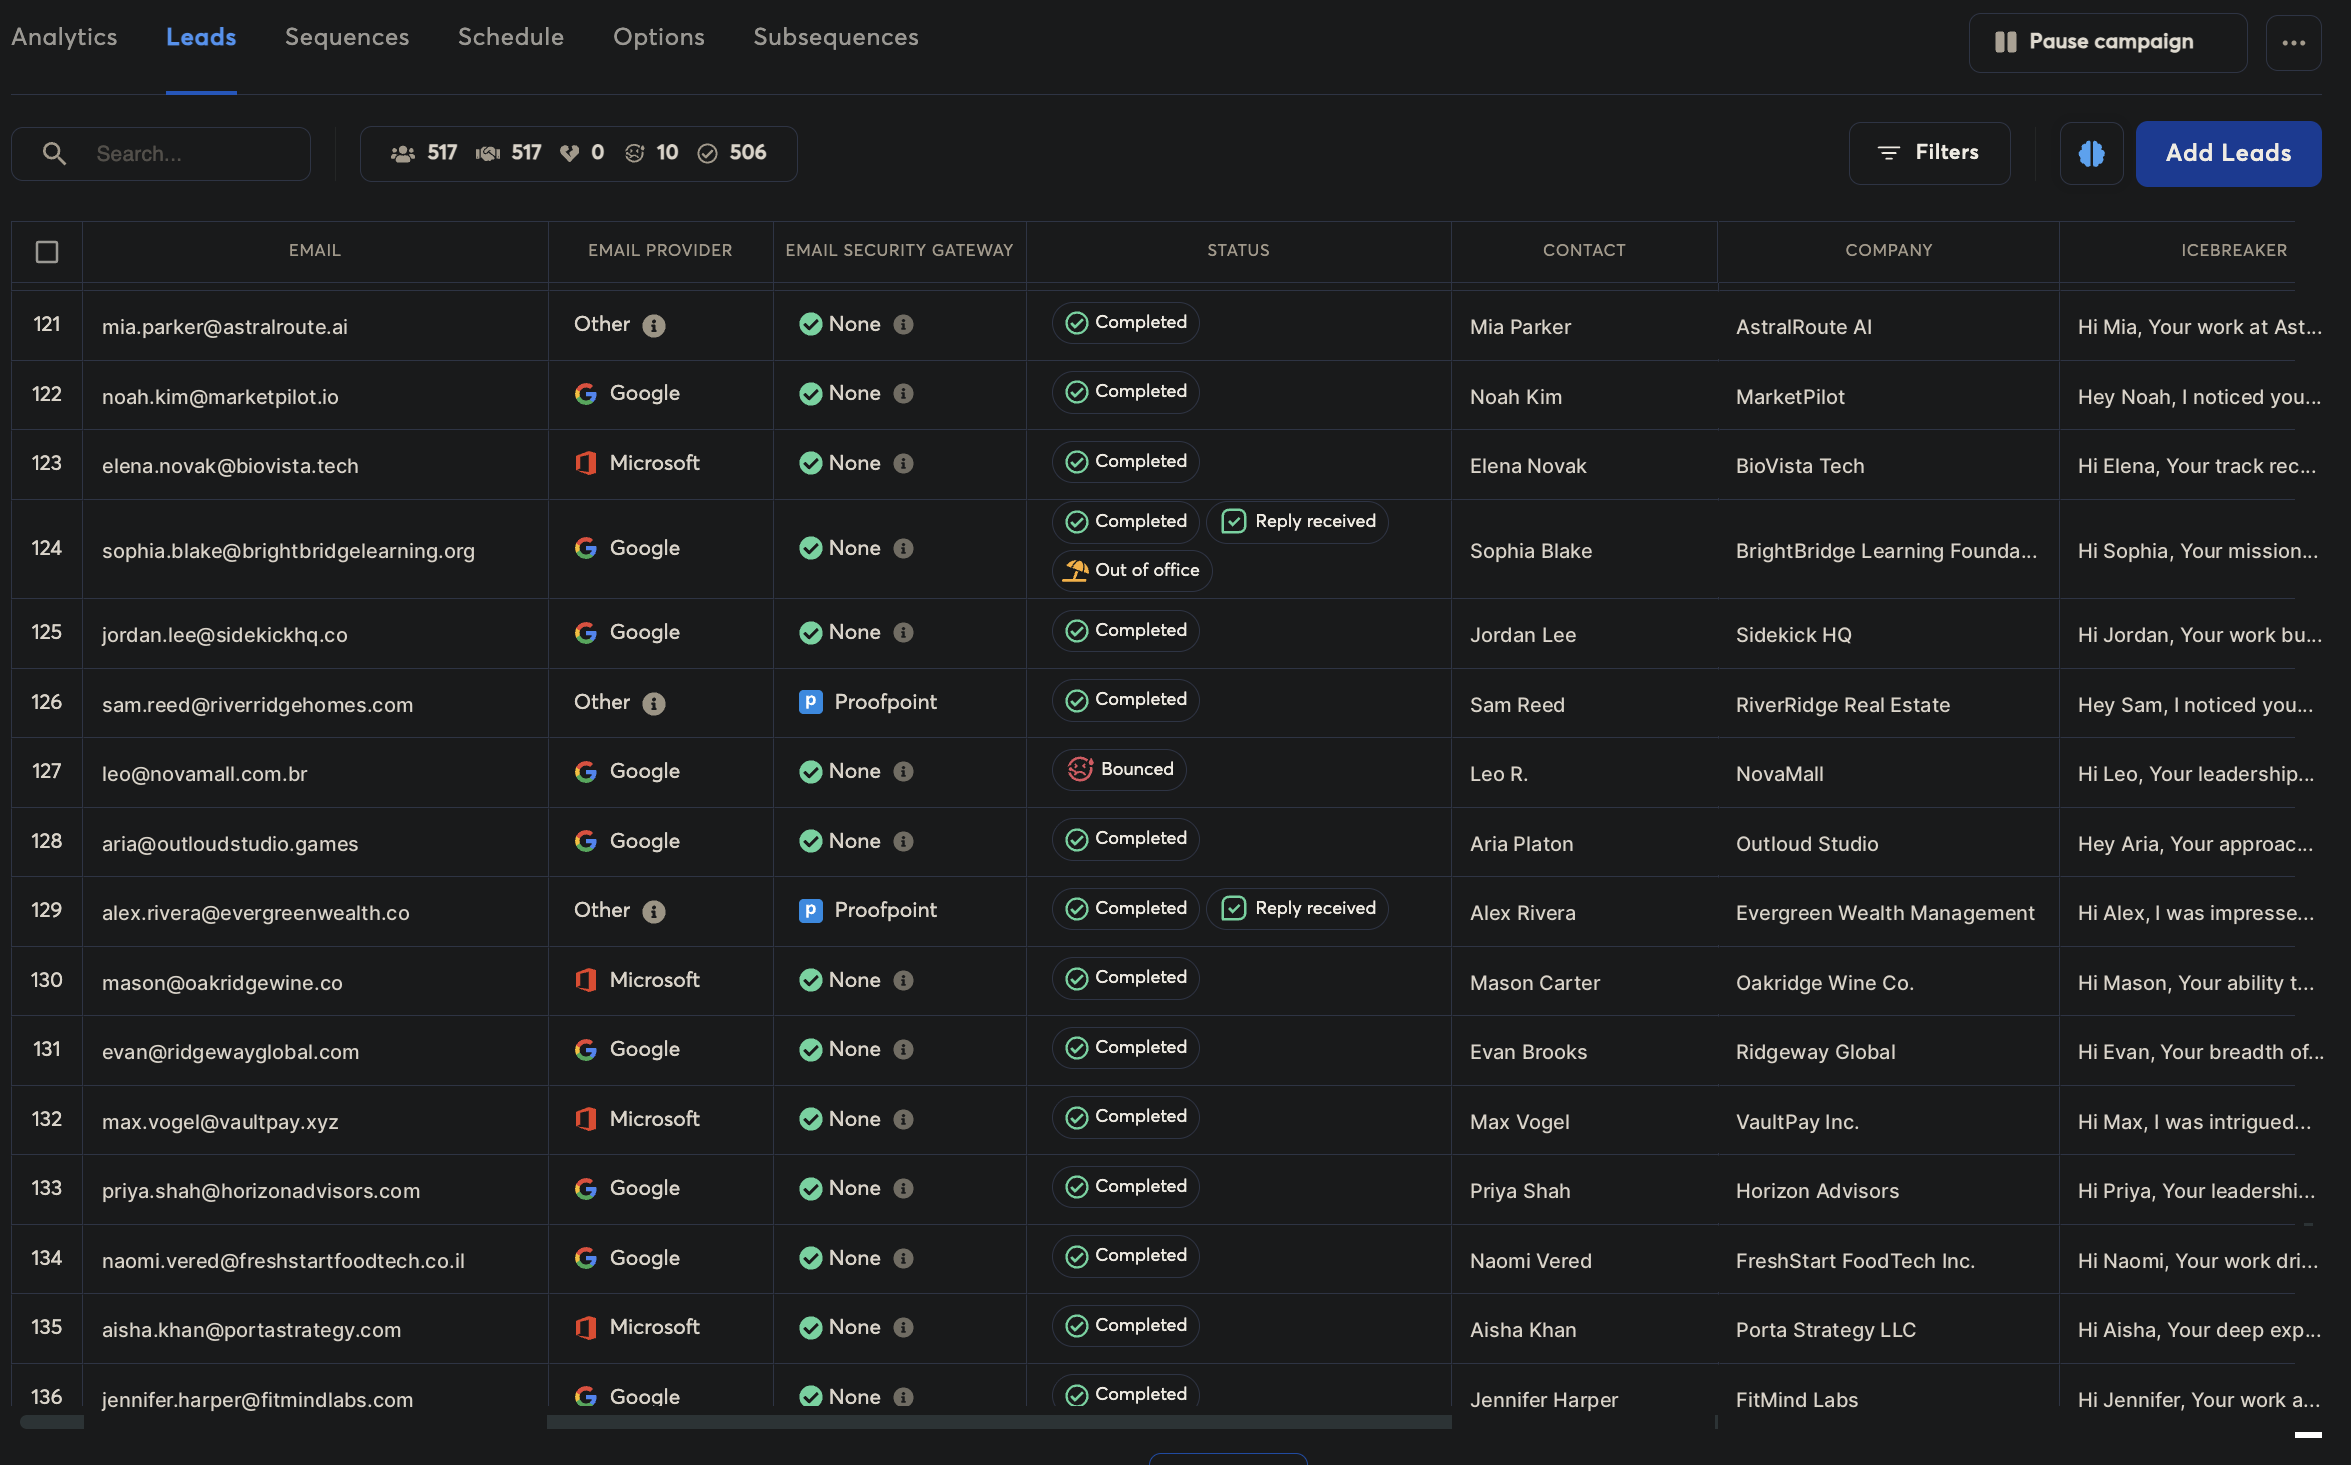Click the Reply received badge for Alex Rivera
The width and height of the screenshot is (2351, 1465).
pos(1297,908)
